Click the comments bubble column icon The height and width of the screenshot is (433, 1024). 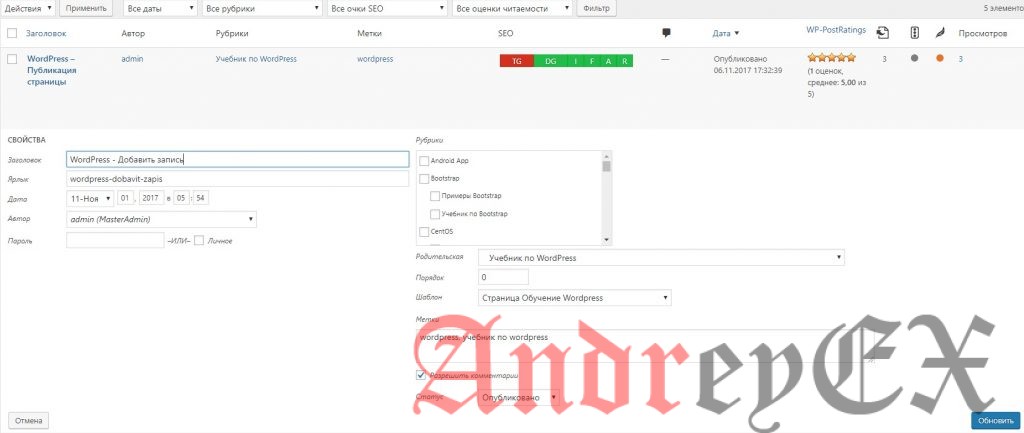point(666,33)
